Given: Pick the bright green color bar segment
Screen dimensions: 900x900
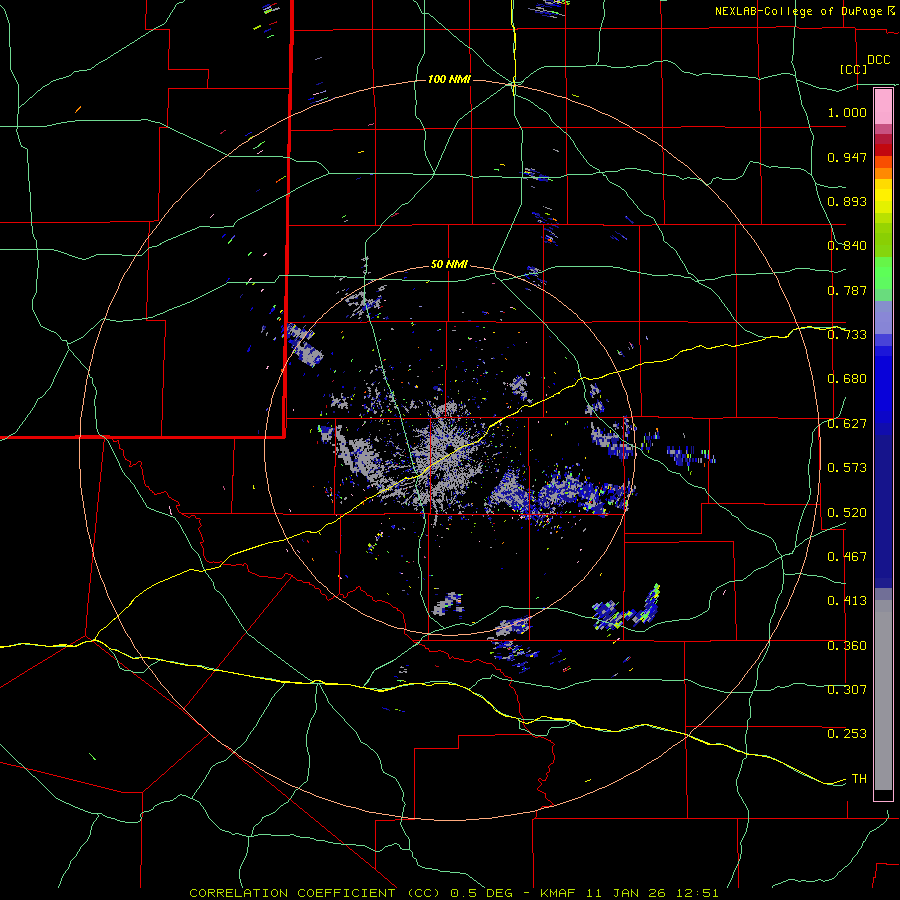Looking at the screenshot, I should coord(883,273).
